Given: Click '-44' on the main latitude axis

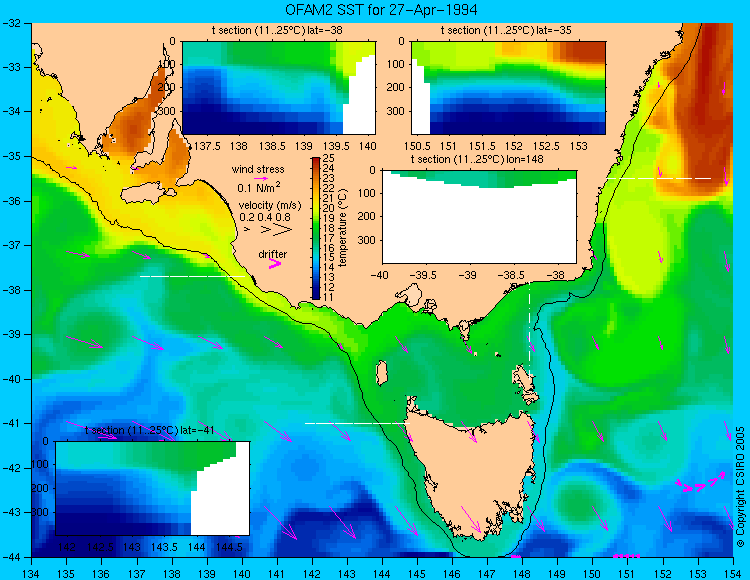Looking at the screenshot, I should (x=11, y=557).
